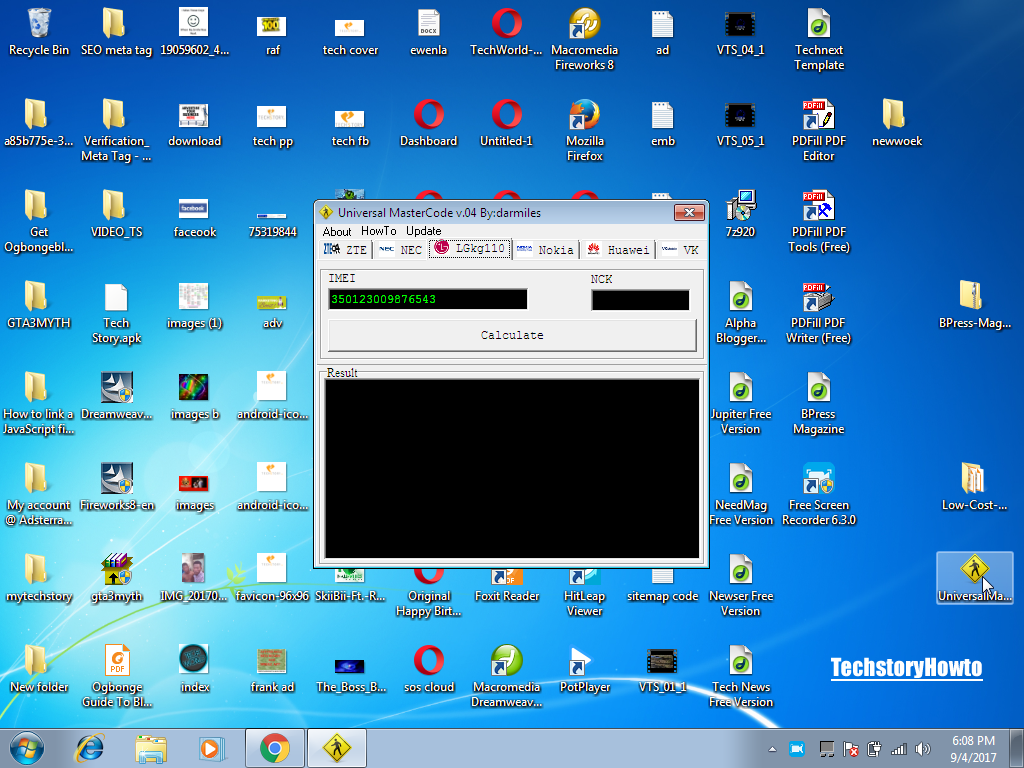Select the HitLeap Viewer shortcut

pyautogui.click(x=584, y=593)
